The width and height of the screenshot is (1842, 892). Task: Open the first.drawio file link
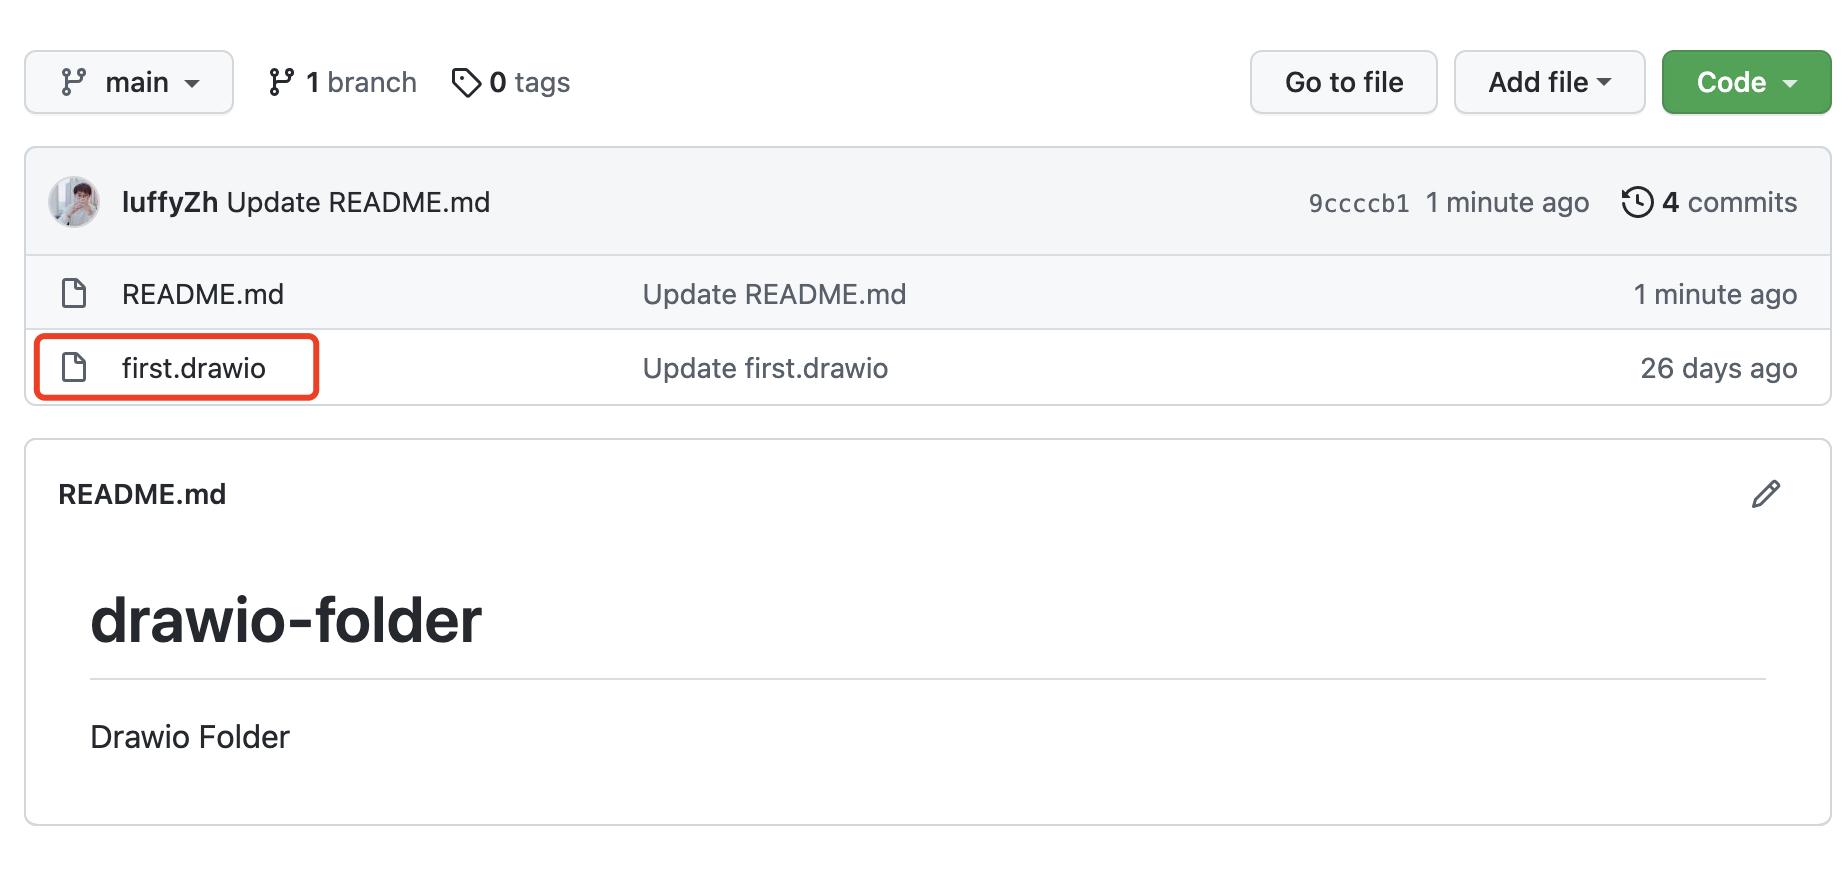pyautogui.click(x=194, y=368)
